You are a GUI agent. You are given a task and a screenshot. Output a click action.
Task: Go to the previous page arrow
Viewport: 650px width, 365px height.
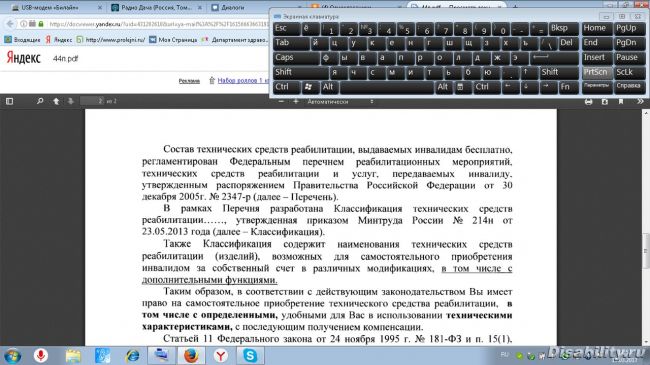point(56,101)
